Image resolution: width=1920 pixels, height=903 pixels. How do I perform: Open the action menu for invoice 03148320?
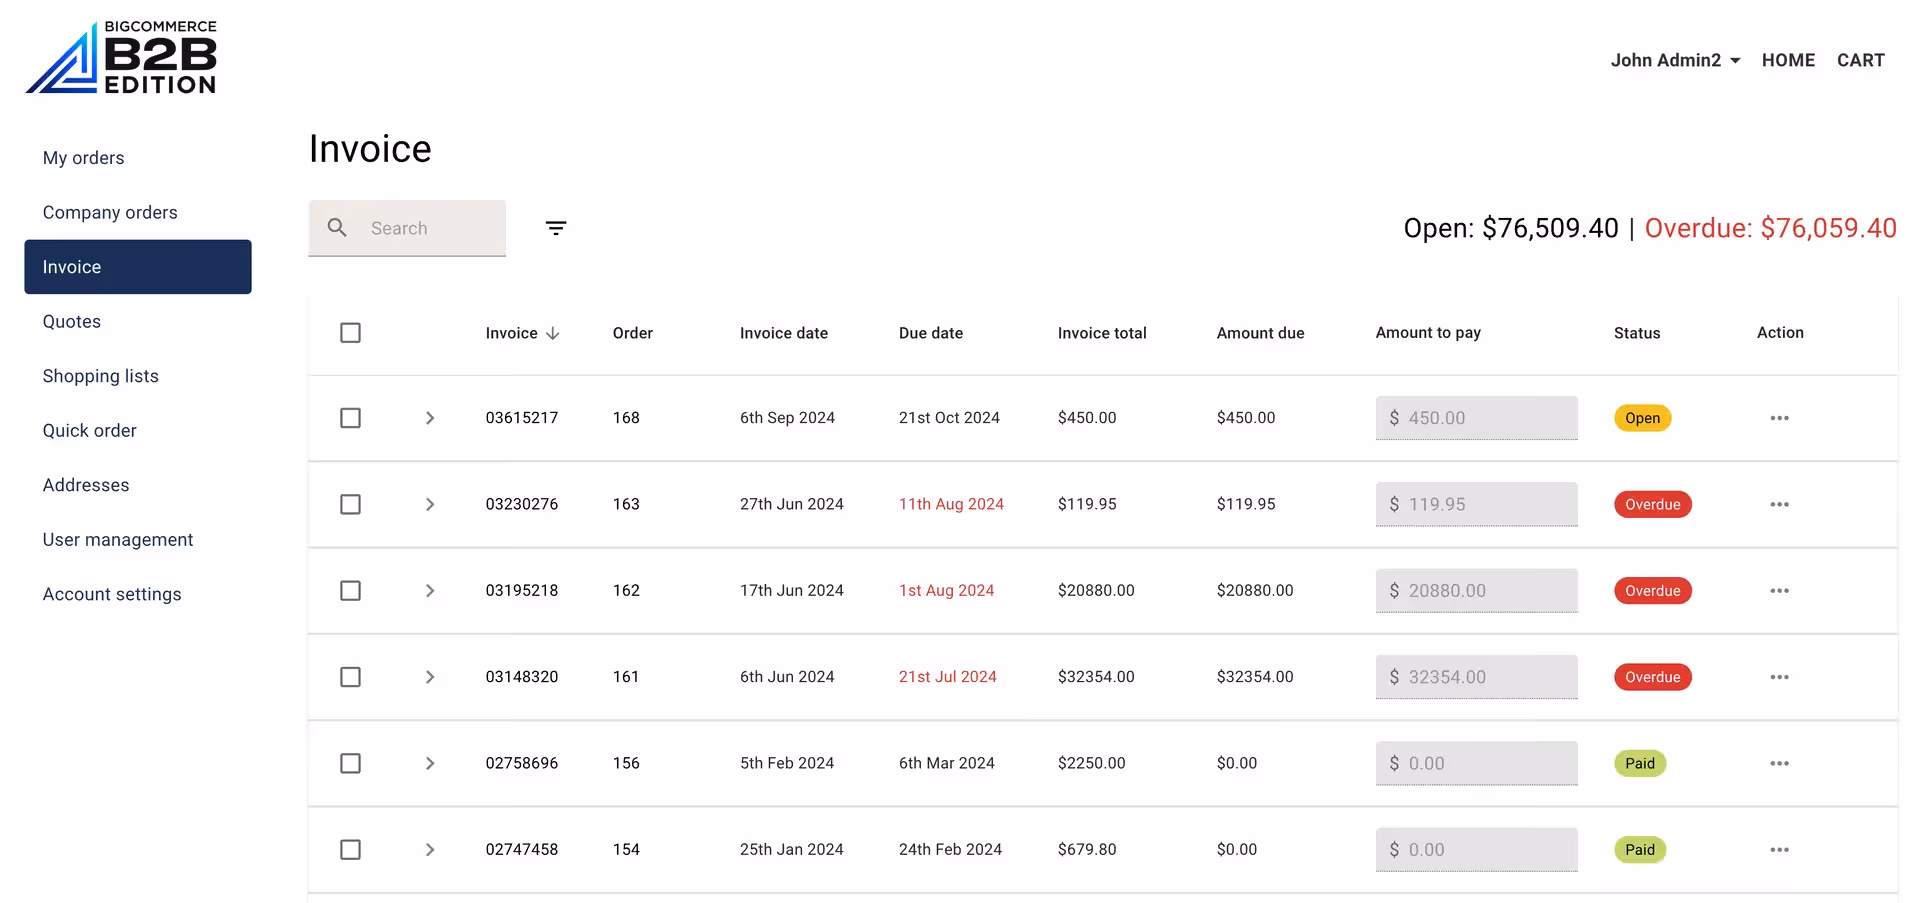click(1779, 677)
